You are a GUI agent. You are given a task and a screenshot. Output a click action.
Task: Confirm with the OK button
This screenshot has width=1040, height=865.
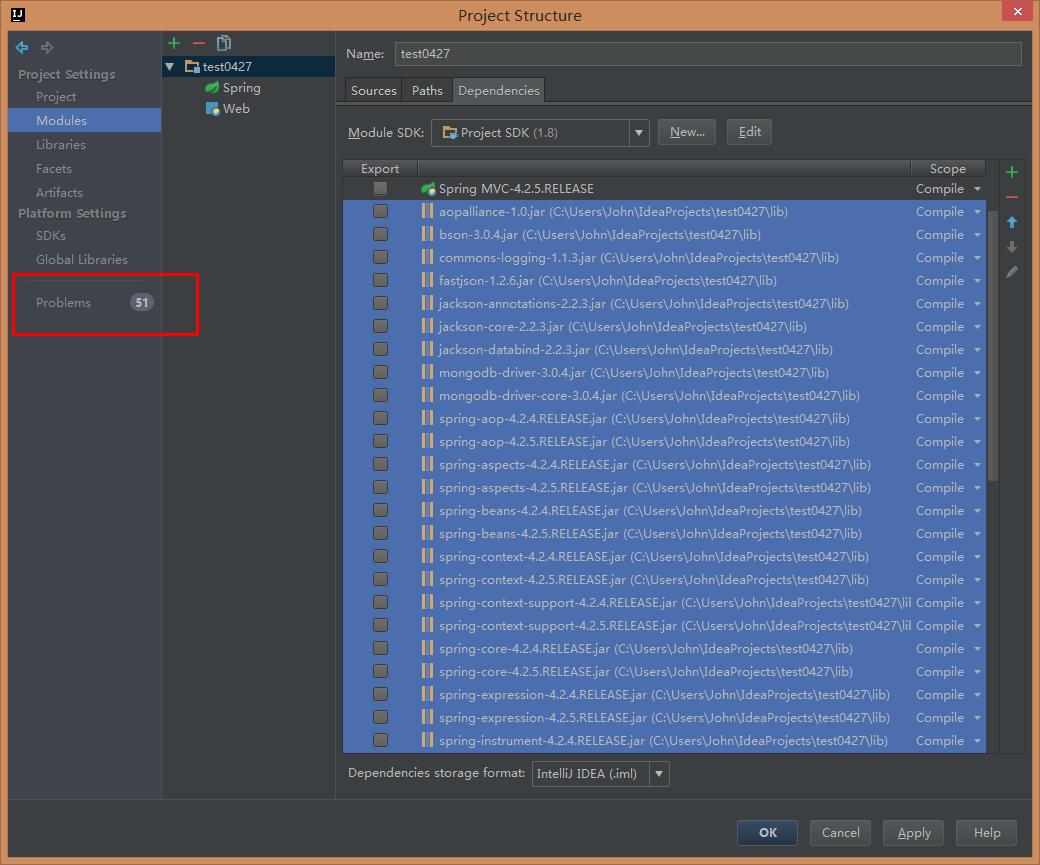click(767, 832)
